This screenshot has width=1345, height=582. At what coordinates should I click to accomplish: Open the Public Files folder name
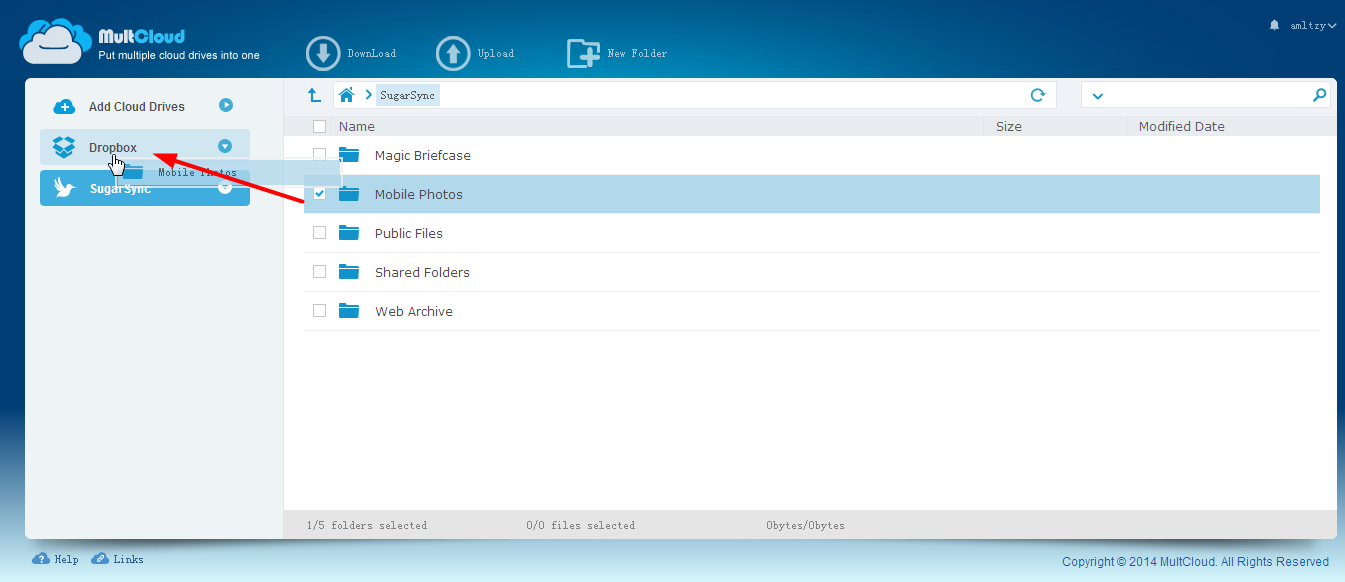(409, 233)
